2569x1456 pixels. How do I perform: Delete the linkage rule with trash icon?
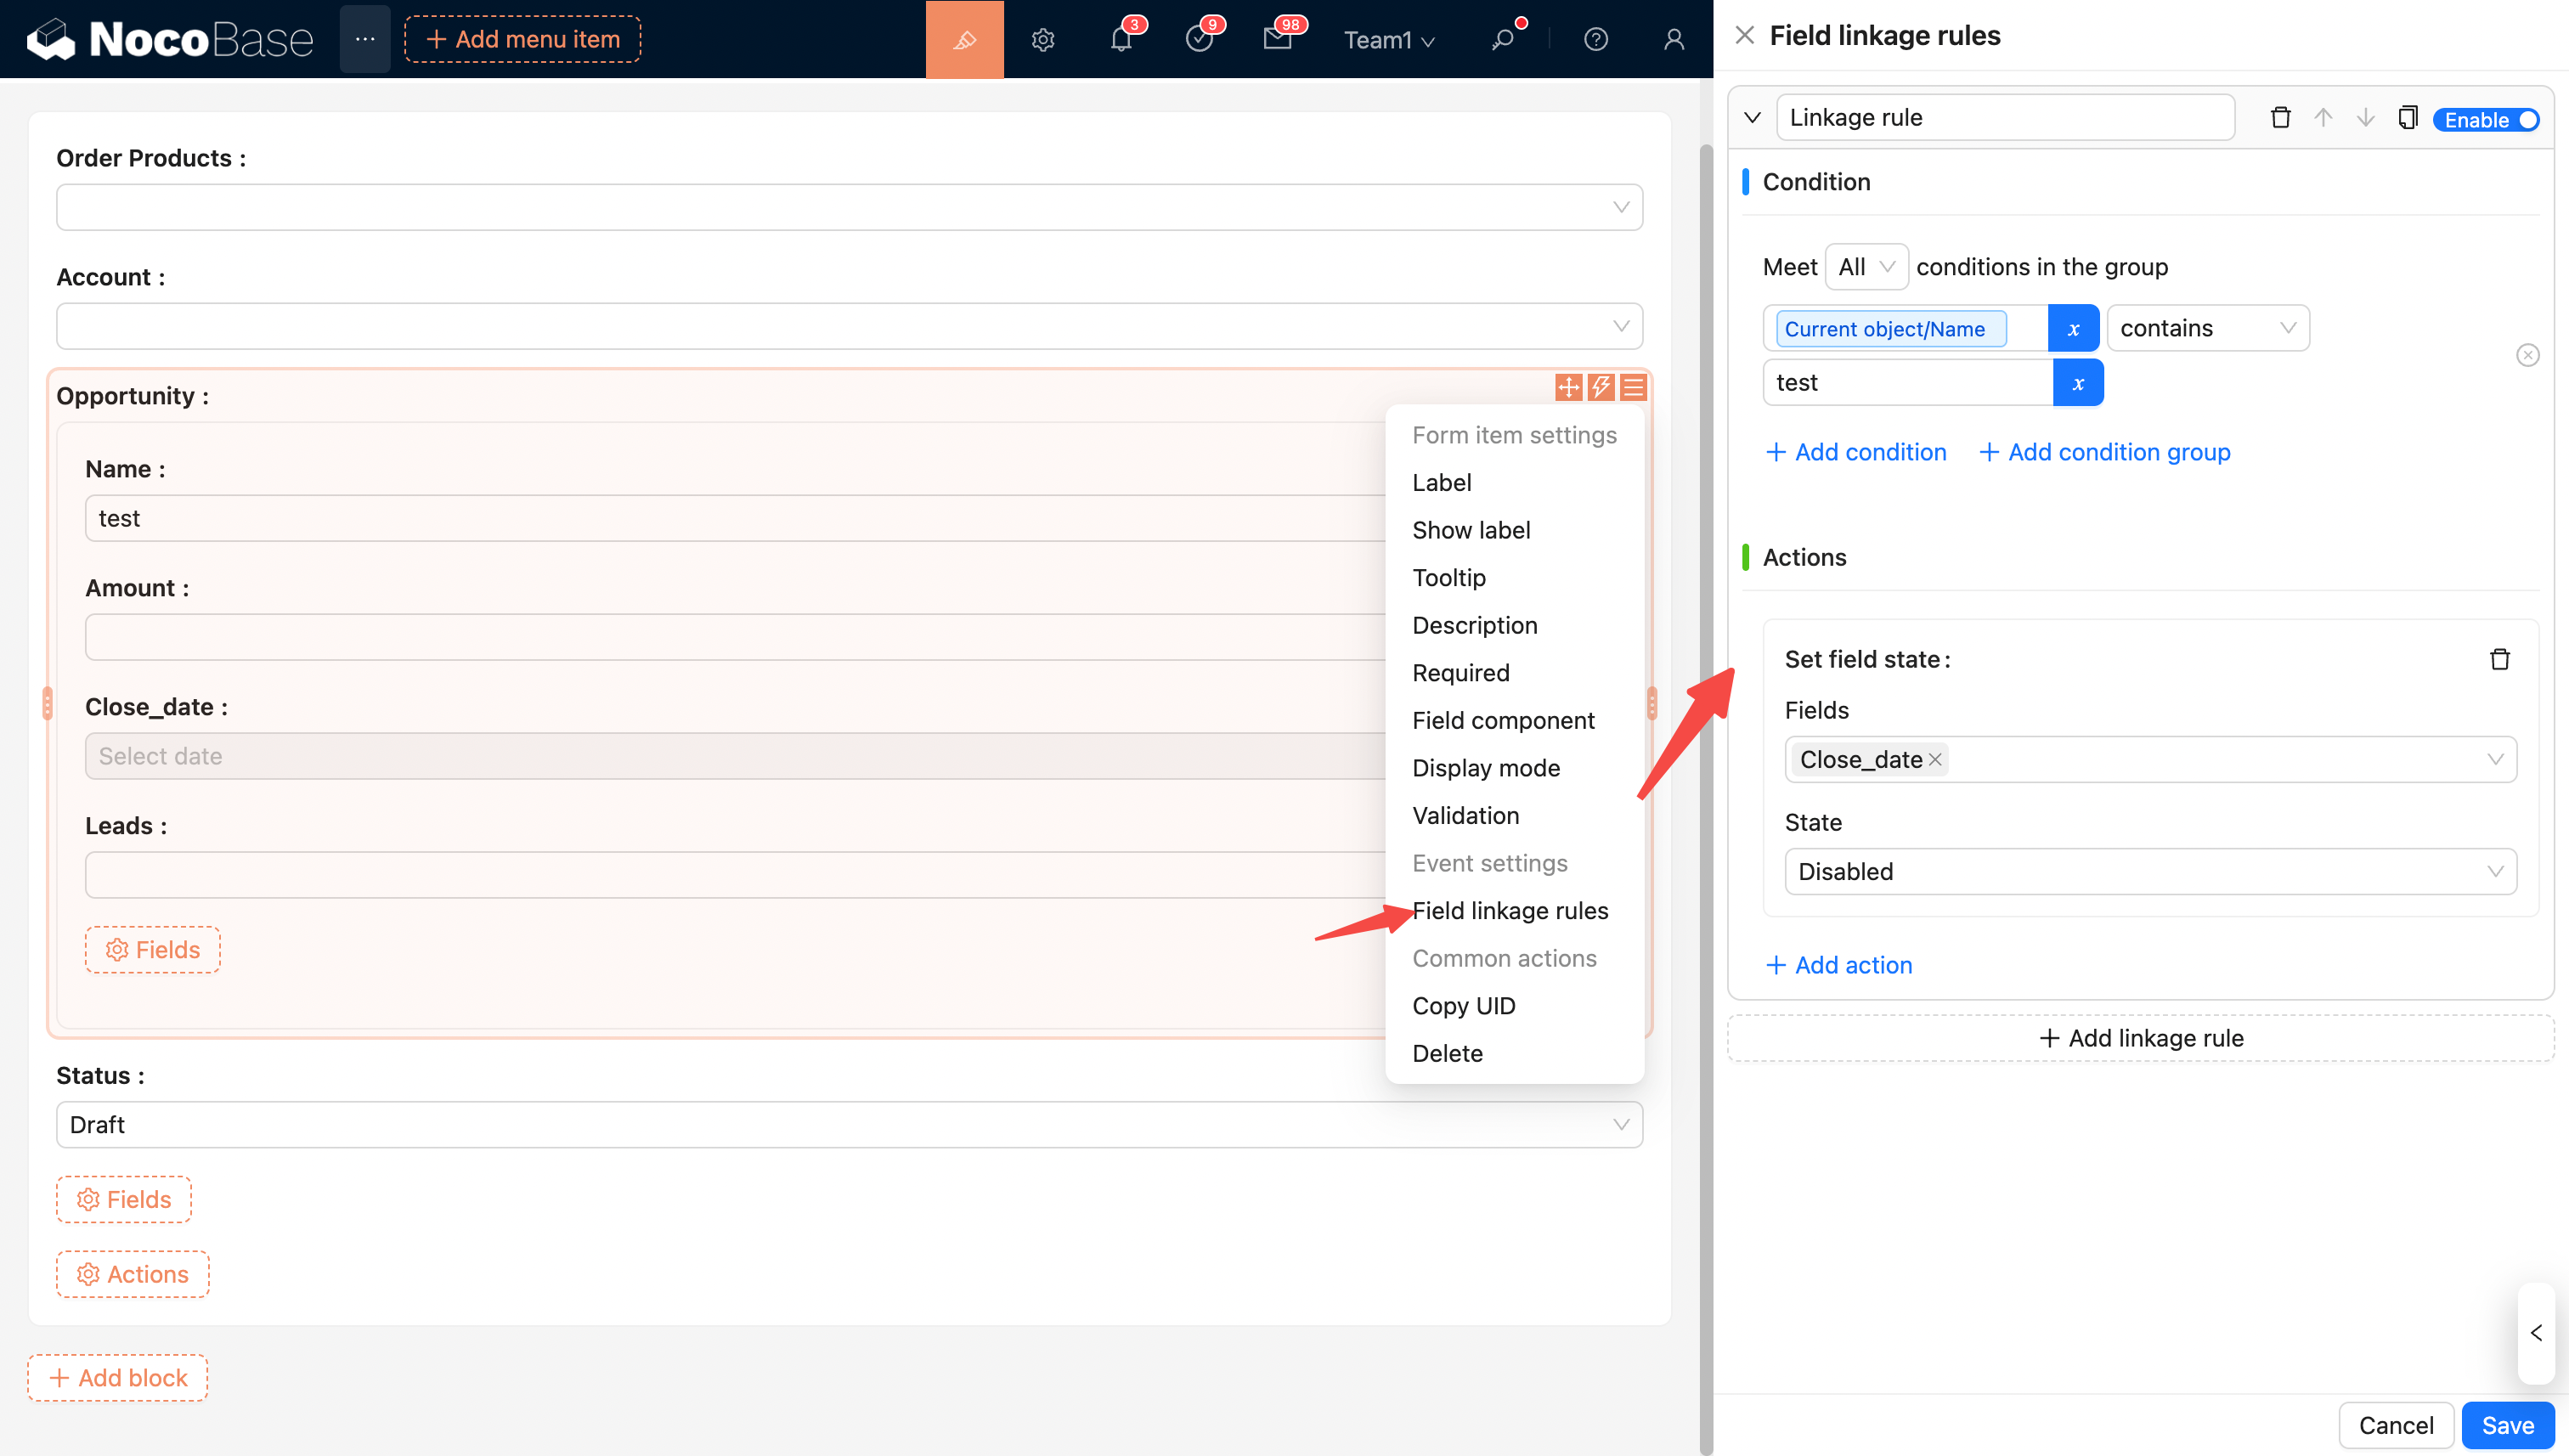(2280, 118)
